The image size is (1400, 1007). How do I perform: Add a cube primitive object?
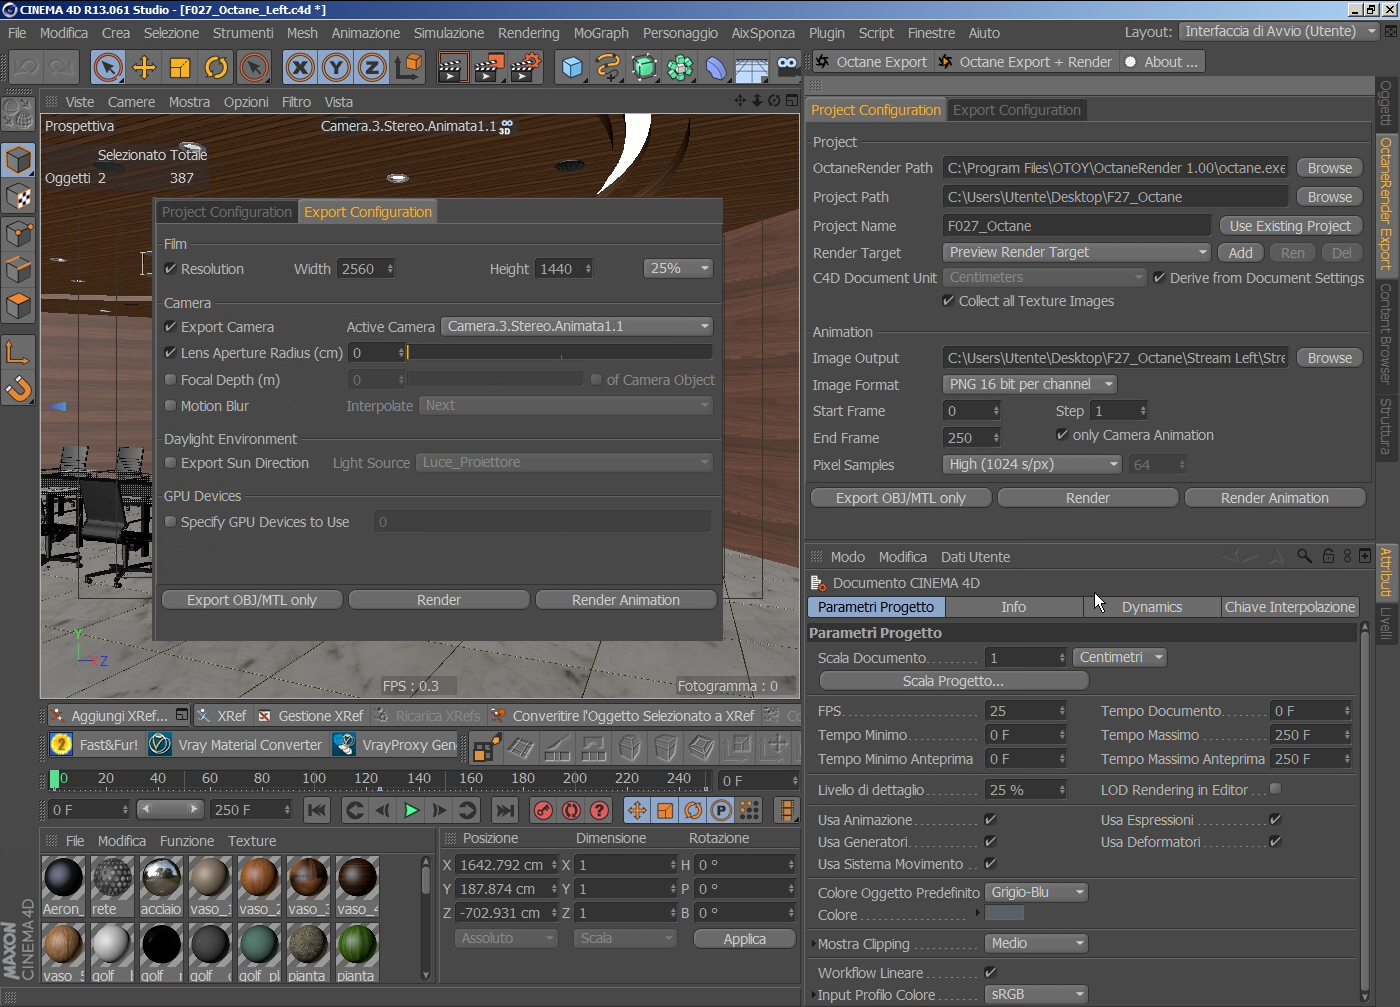point(572,67)
